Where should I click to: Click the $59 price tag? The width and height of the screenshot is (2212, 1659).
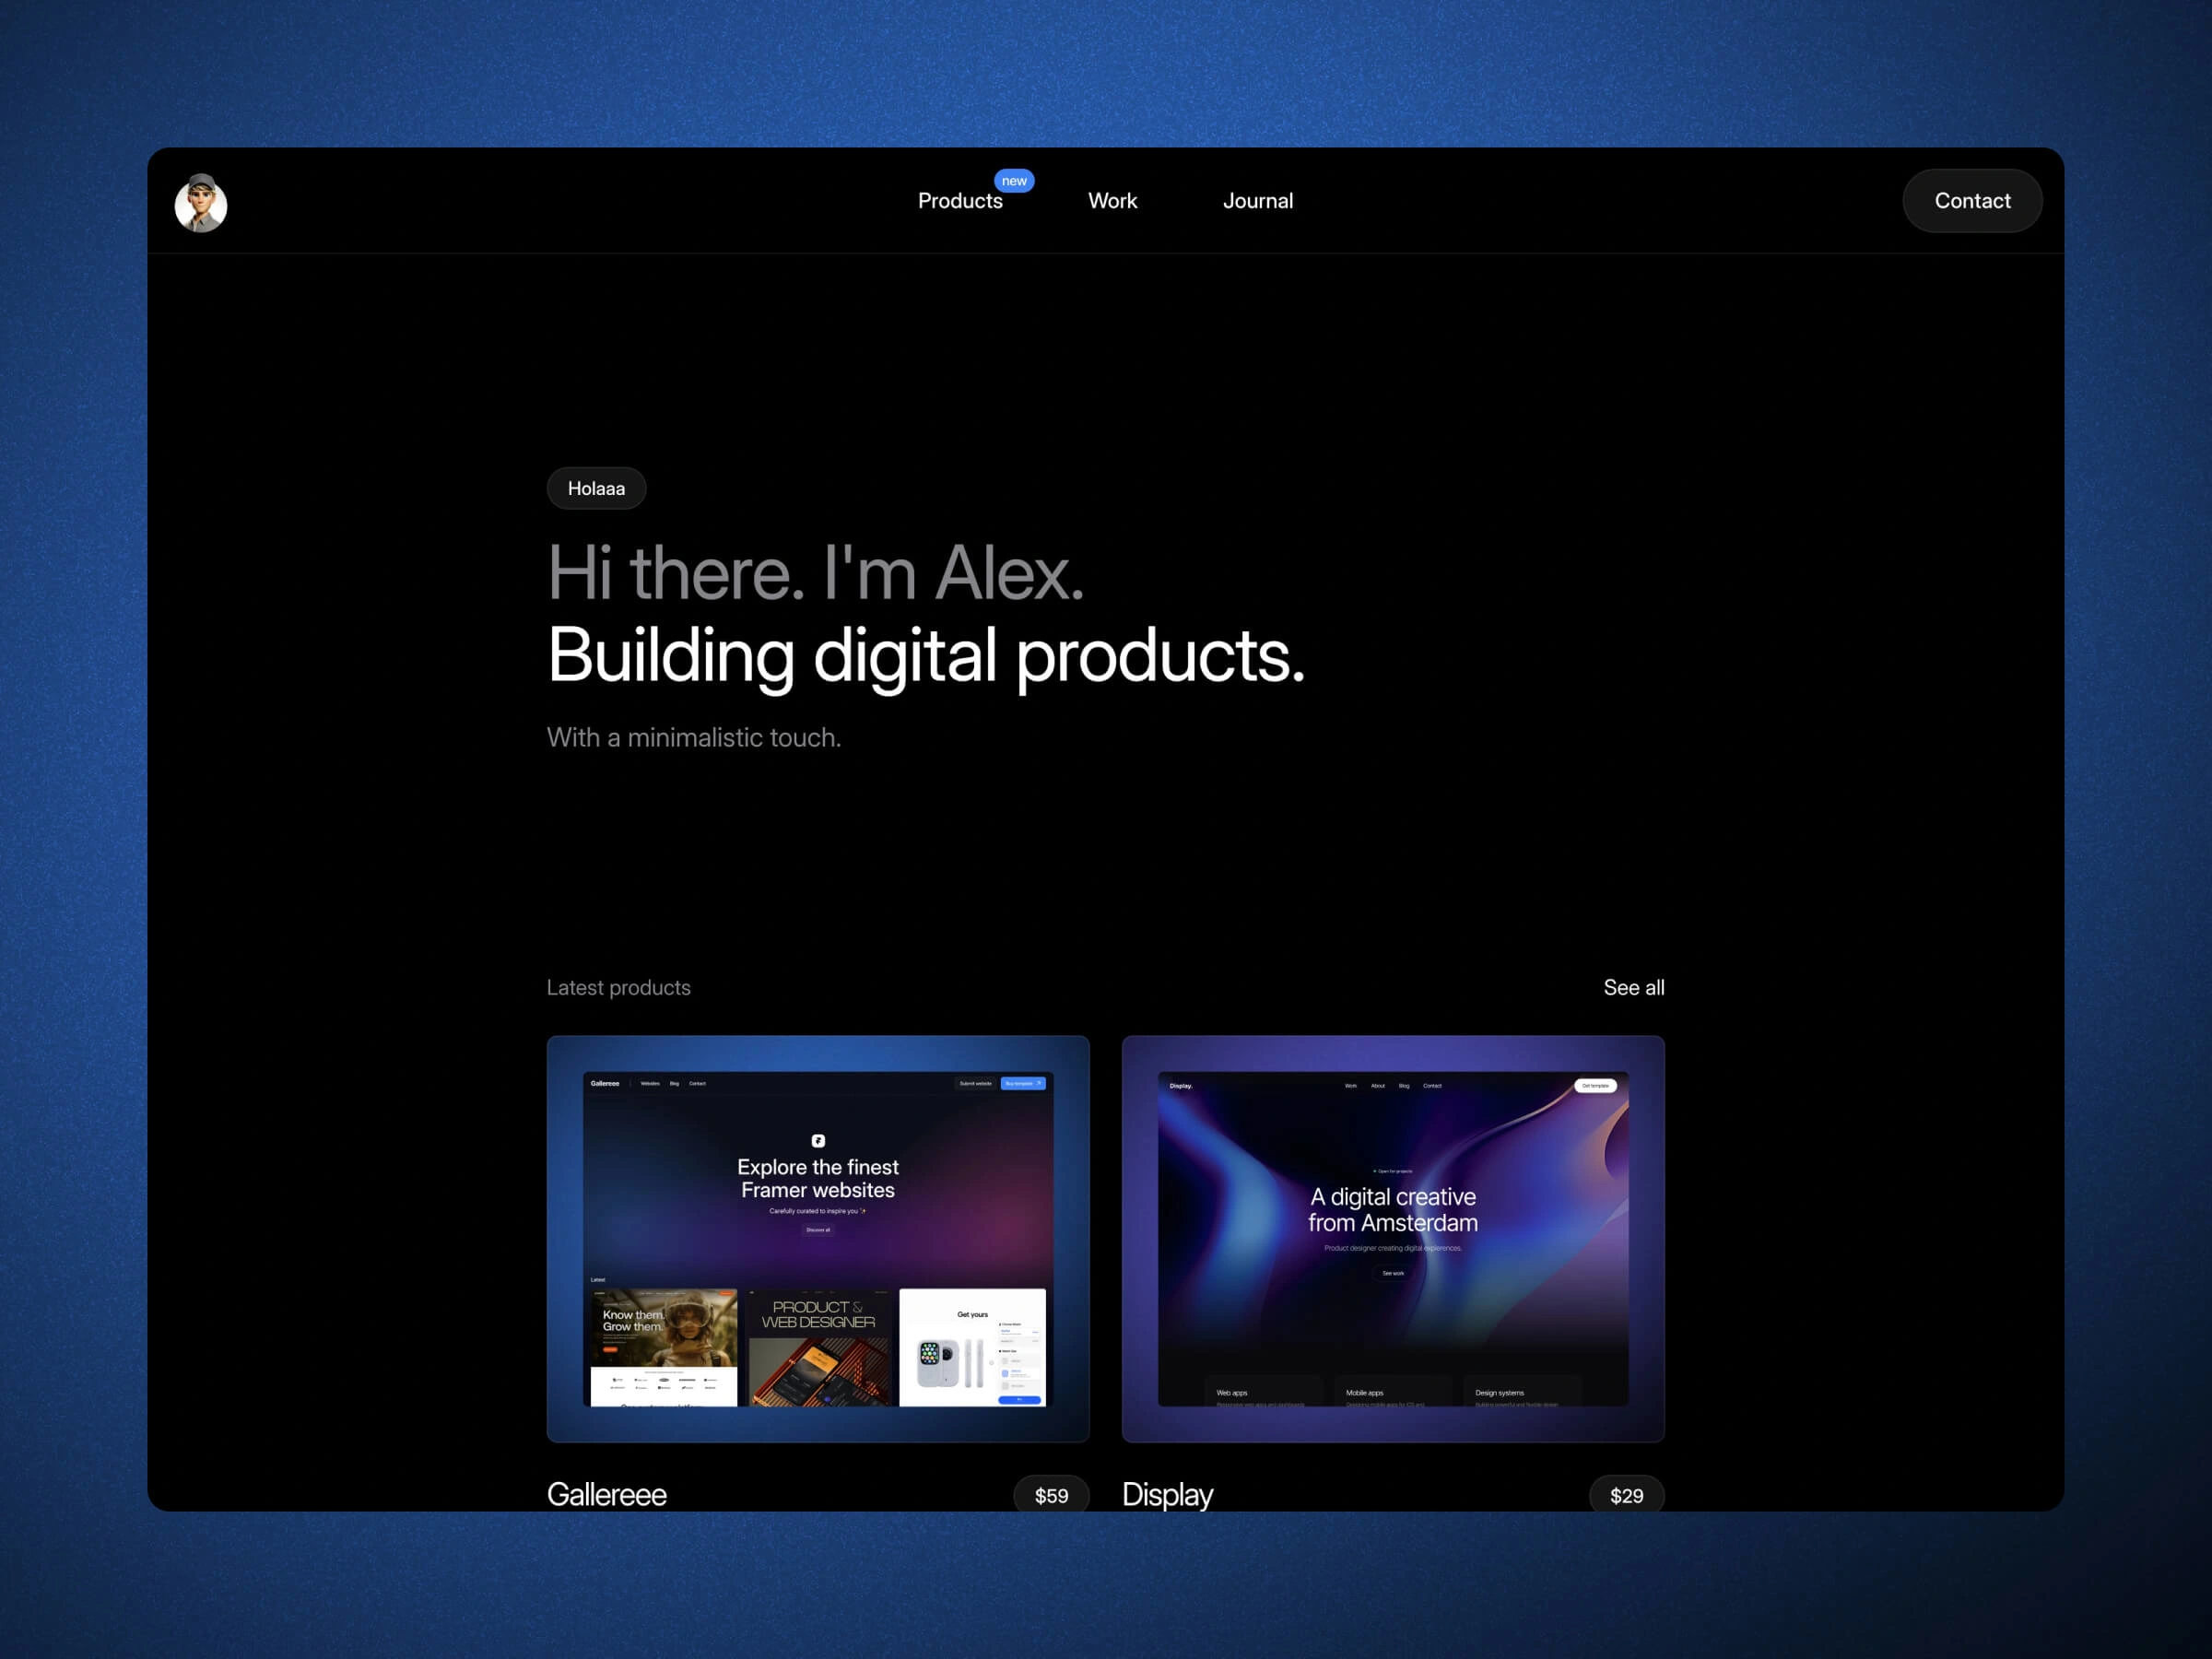pos(1051,1494)
